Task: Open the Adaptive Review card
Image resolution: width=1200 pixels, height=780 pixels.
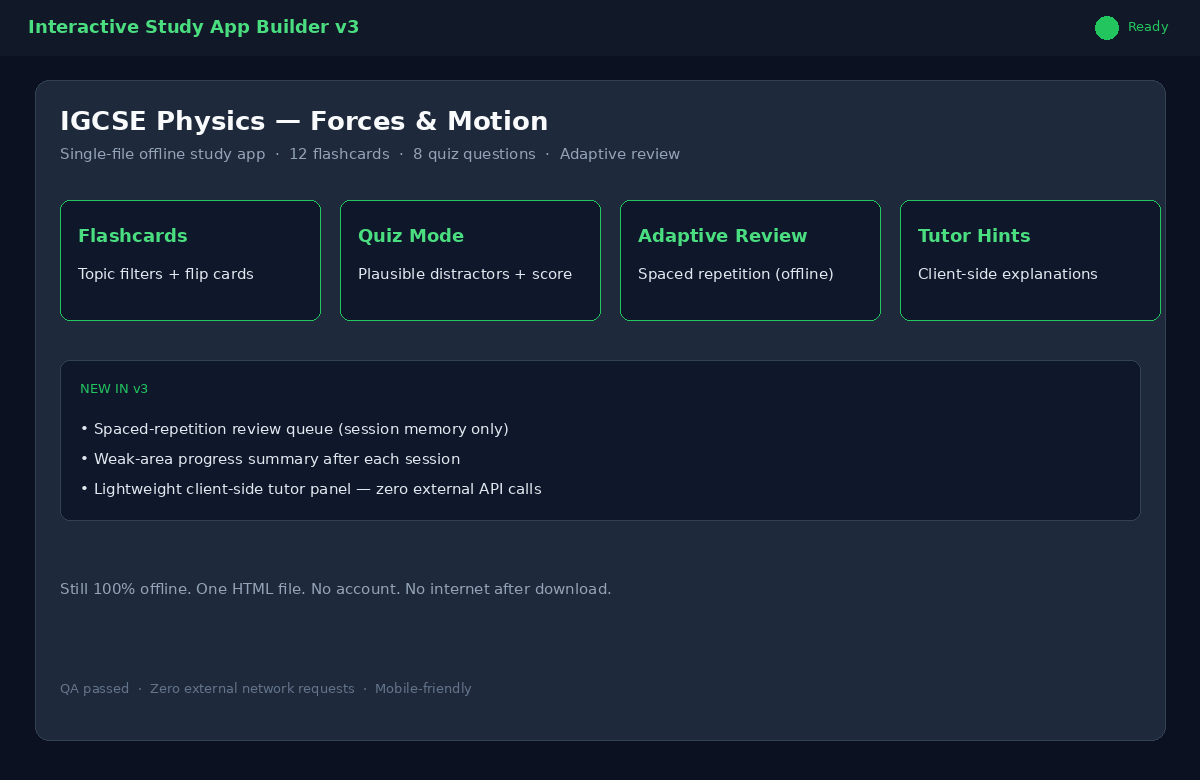Action: pos(750,260)
